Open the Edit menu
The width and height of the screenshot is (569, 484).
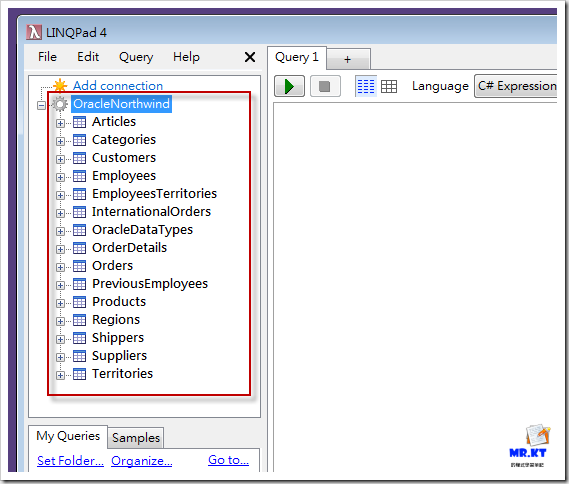pos(88,57)
